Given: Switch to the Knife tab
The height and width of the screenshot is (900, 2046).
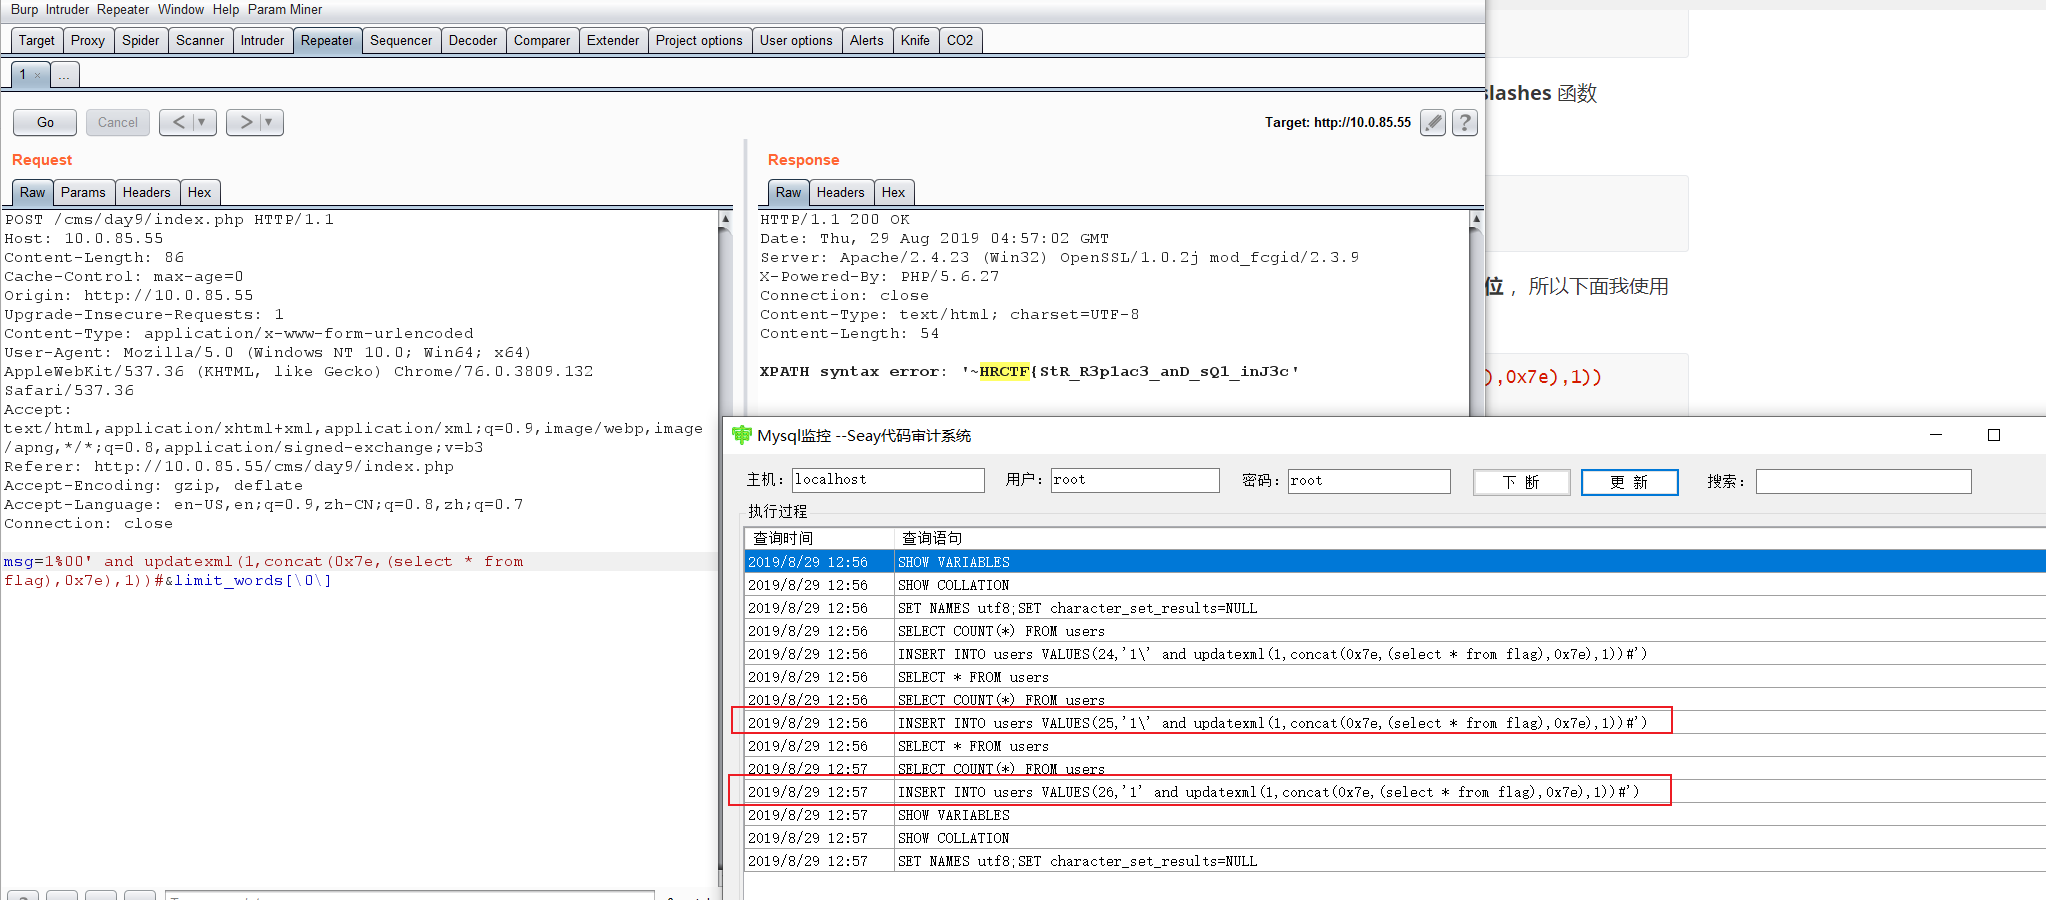Looking at the screenshot, I should coord(915,40).
